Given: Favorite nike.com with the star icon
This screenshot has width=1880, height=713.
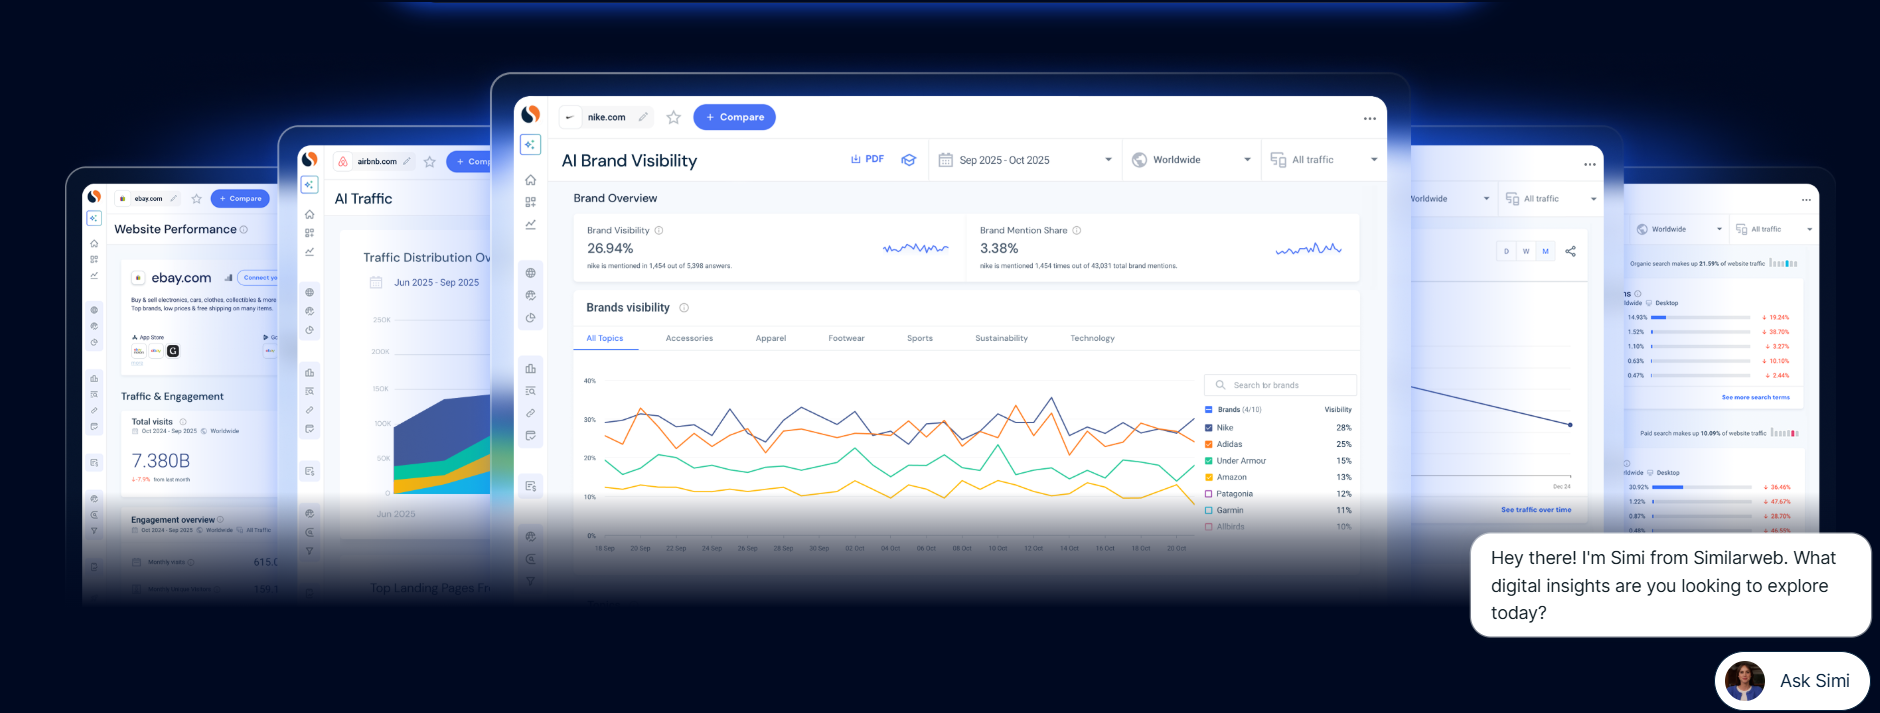Looking at the screenshot, I should [x=674, y=117].
